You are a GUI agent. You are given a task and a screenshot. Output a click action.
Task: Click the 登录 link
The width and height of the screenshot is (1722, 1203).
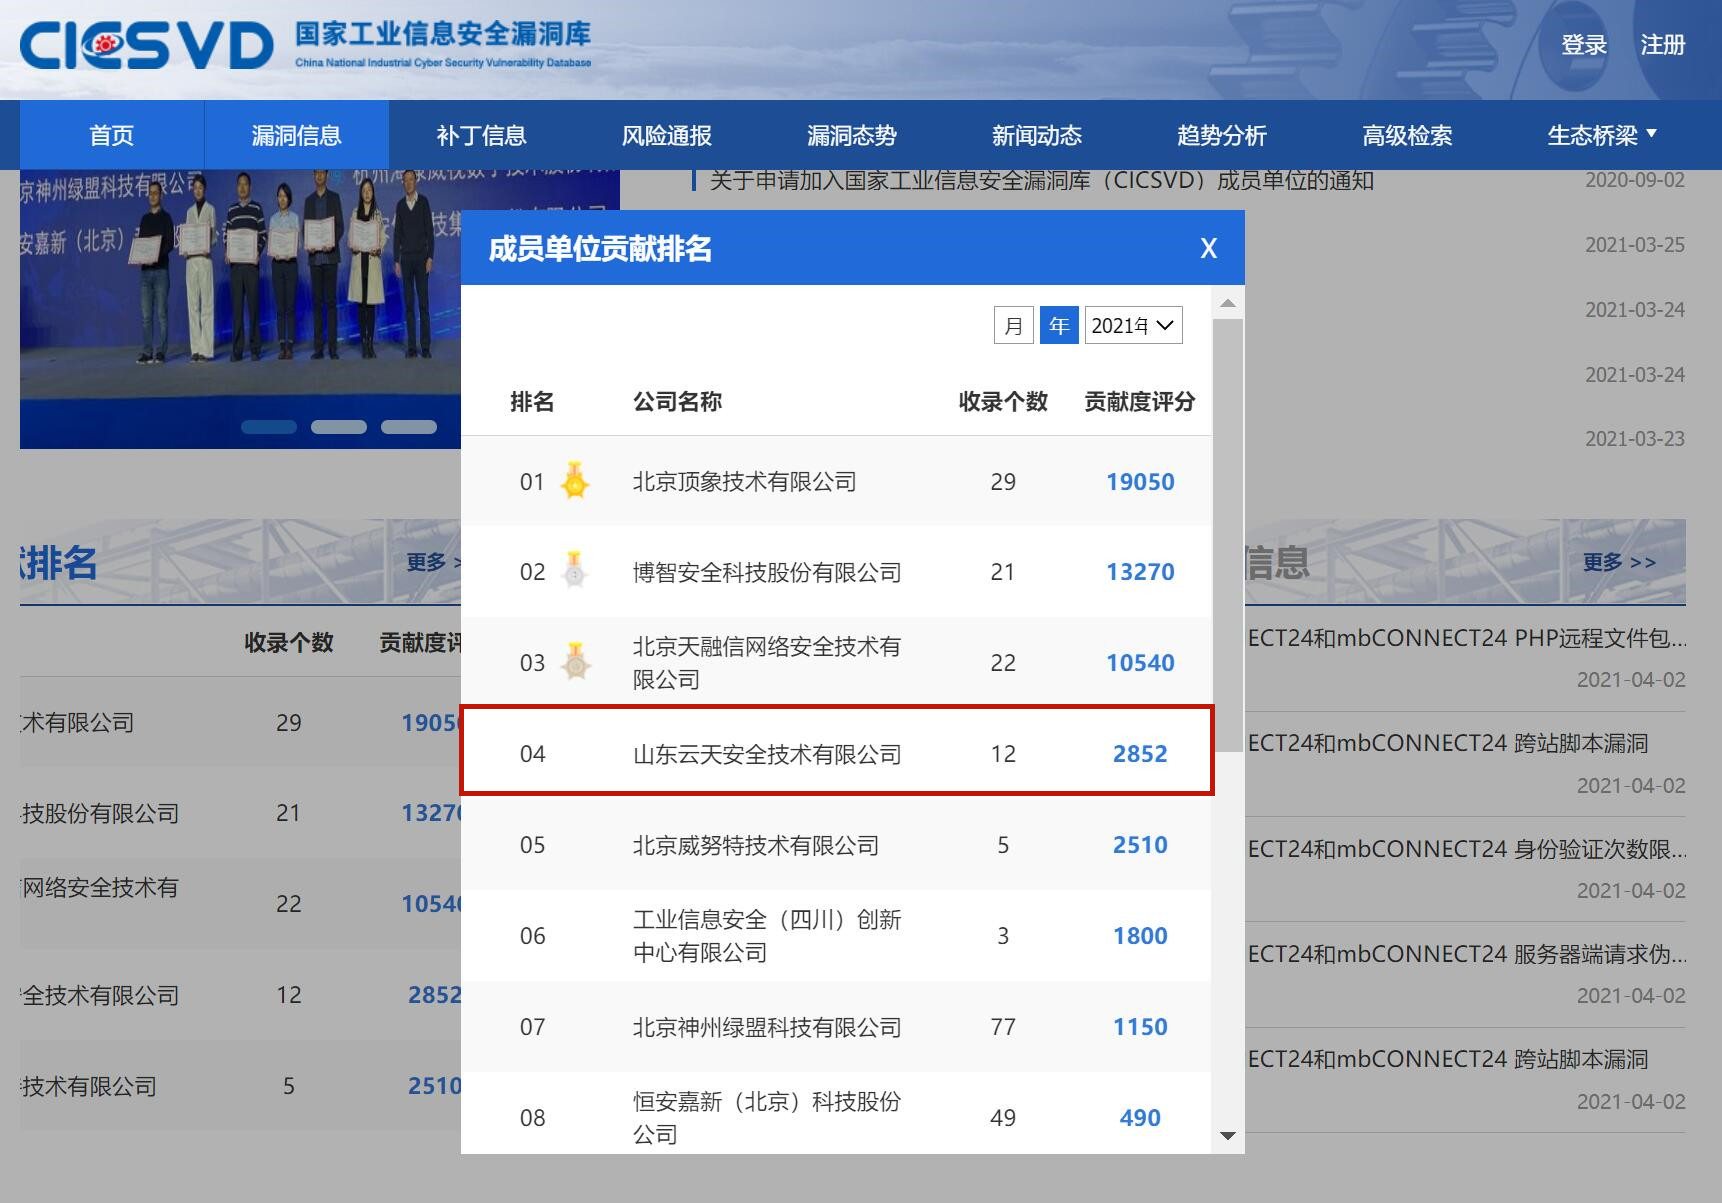(x=1583, y=45)
